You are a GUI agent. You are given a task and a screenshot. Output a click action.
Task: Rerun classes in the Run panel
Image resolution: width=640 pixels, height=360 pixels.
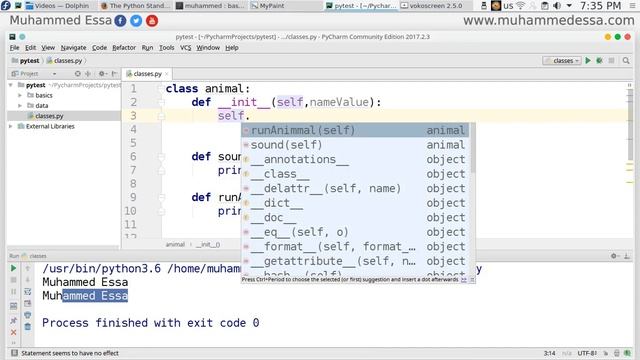click(x=13, y=268)
